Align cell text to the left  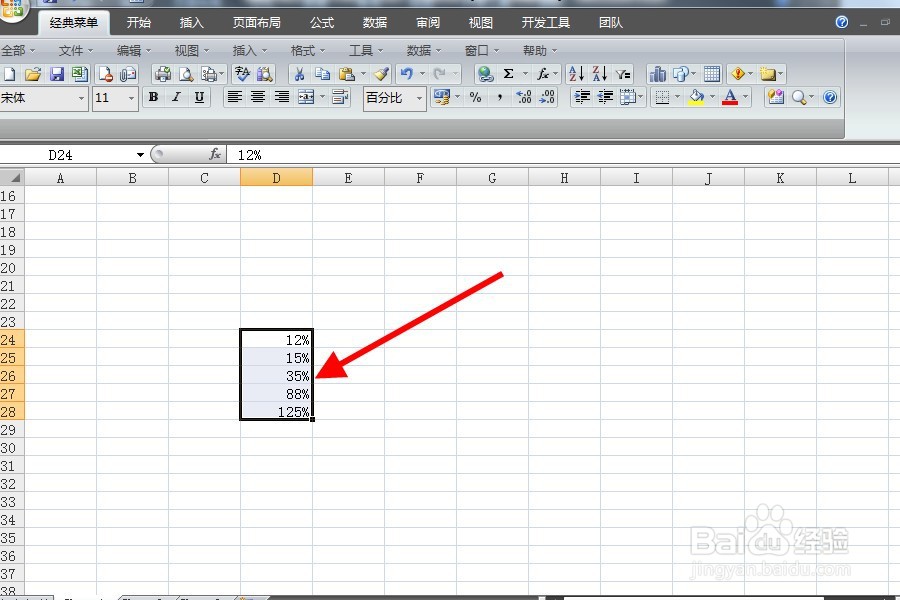pos(234,98)
